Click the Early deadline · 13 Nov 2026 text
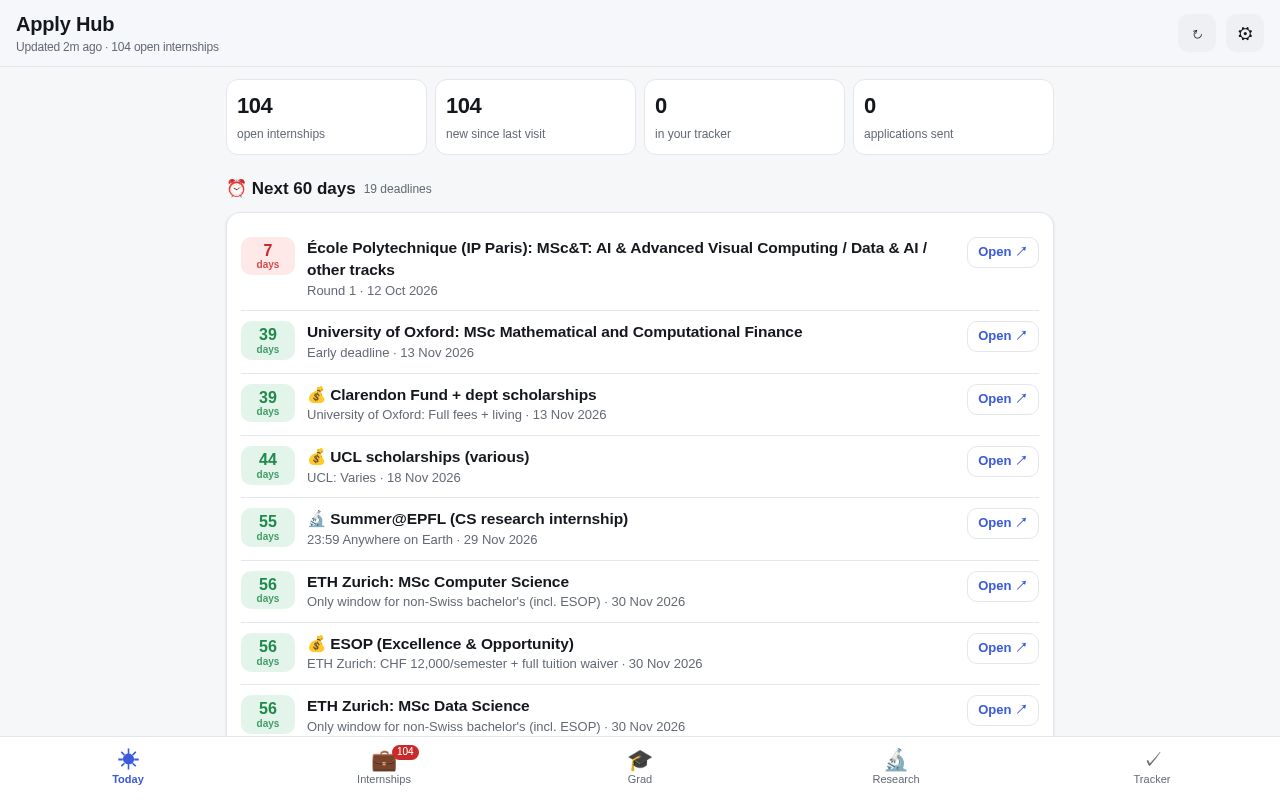The image size is (1280, 800). (x=390, y=353)
